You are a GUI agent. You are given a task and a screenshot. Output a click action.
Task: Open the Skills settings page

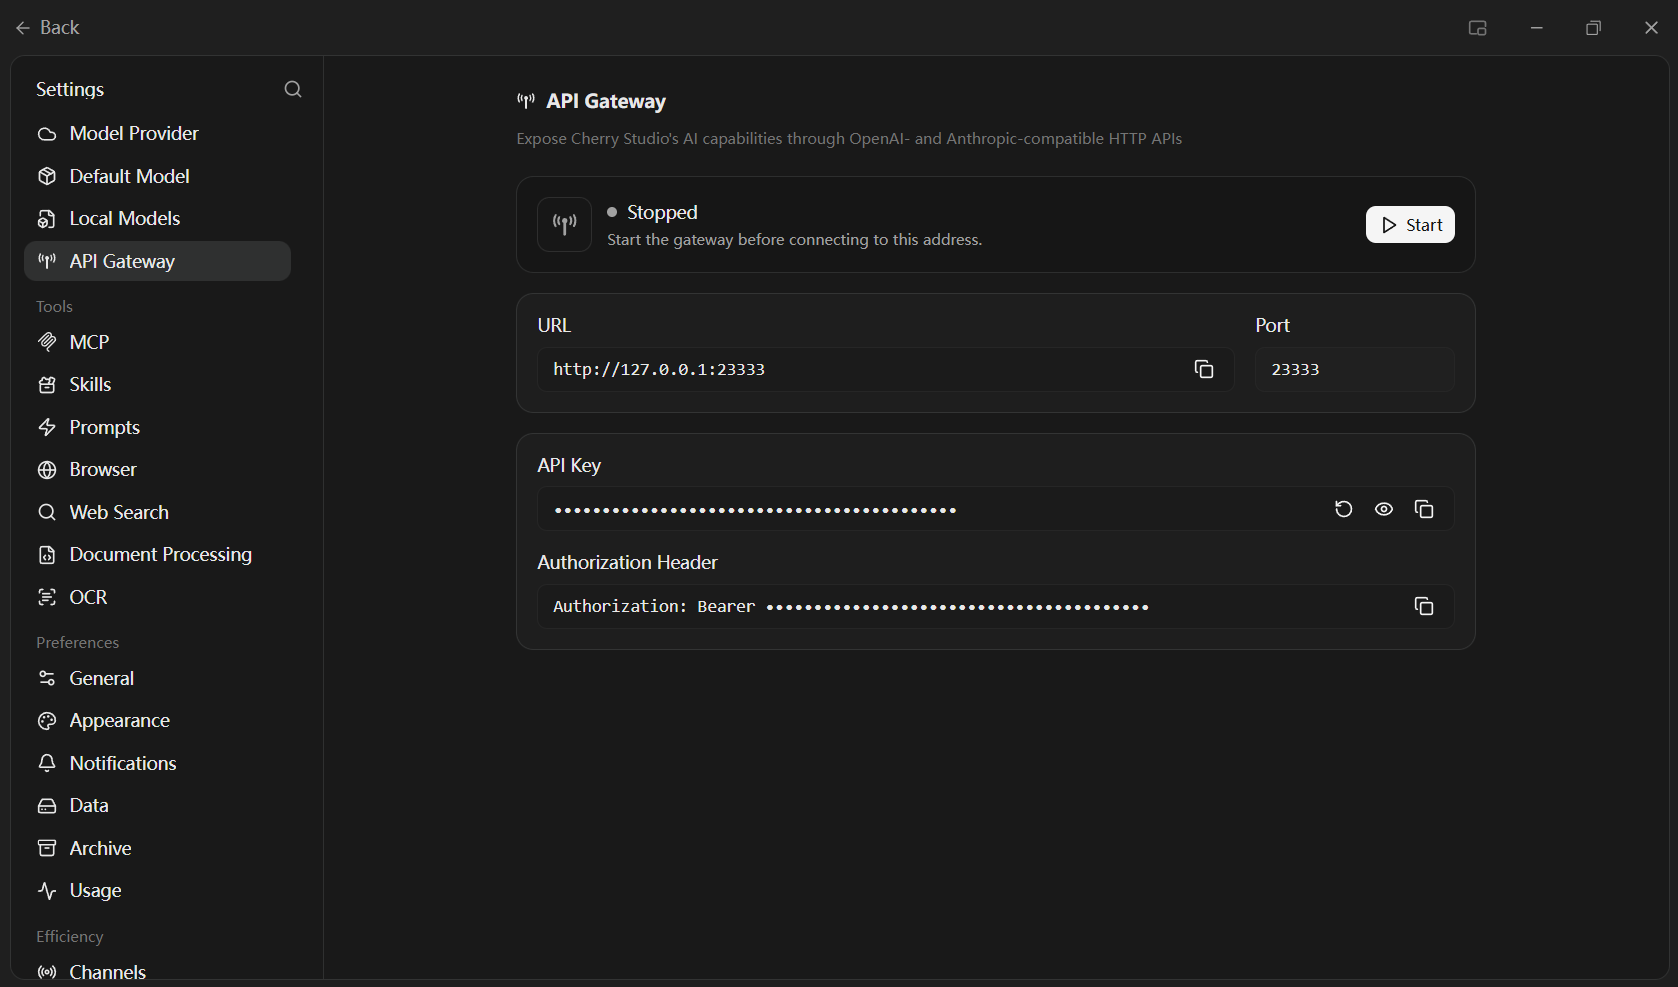[x=157, y=384]
